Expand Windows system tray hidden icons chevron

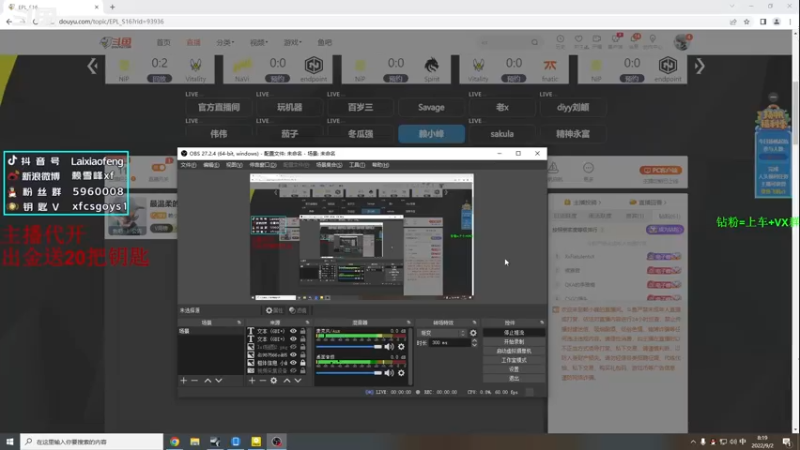pyautogui.click(x=693, y=442)
